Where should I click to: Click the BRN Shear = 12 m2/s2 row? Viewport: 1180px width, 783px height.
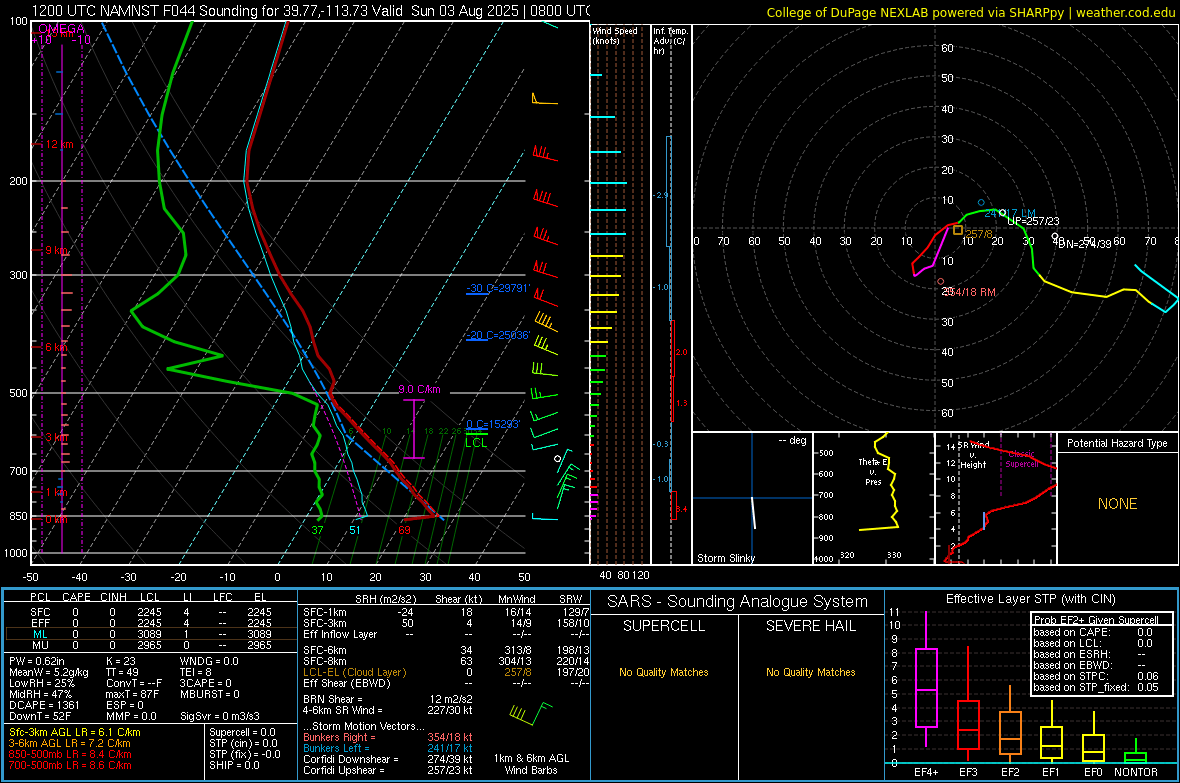click(x=388, y=699)
